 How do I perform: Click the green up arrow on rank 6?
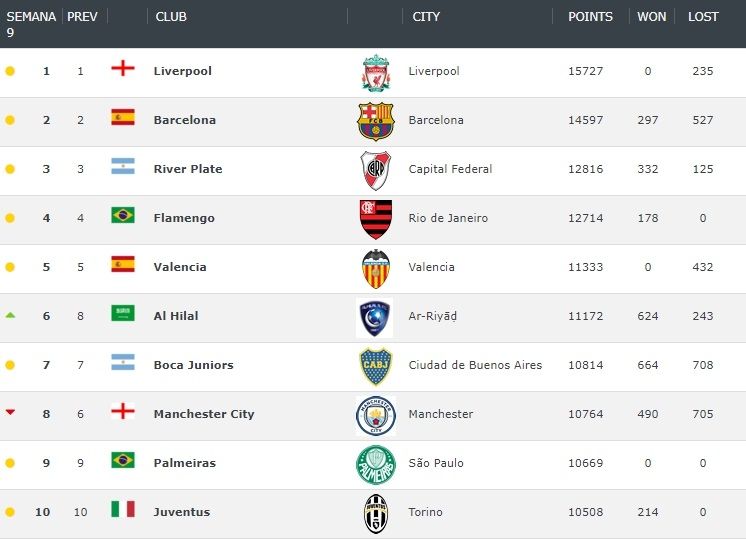[10, 315]
